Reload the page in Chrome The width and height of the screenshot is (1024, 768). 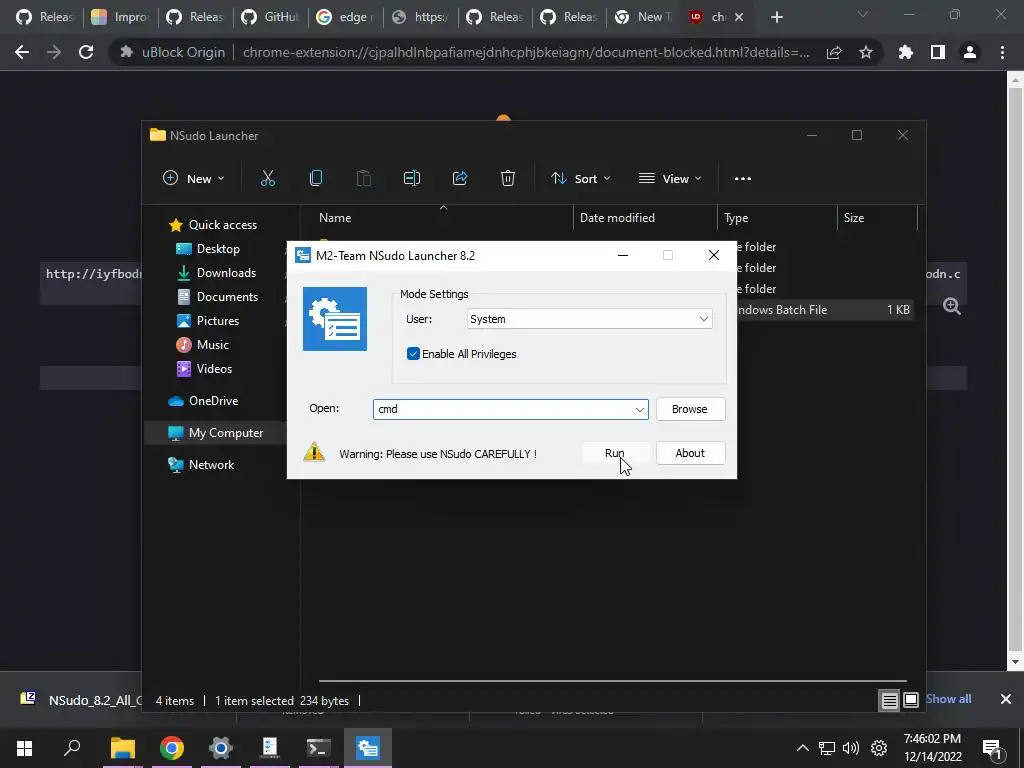(x=86, y=52)
